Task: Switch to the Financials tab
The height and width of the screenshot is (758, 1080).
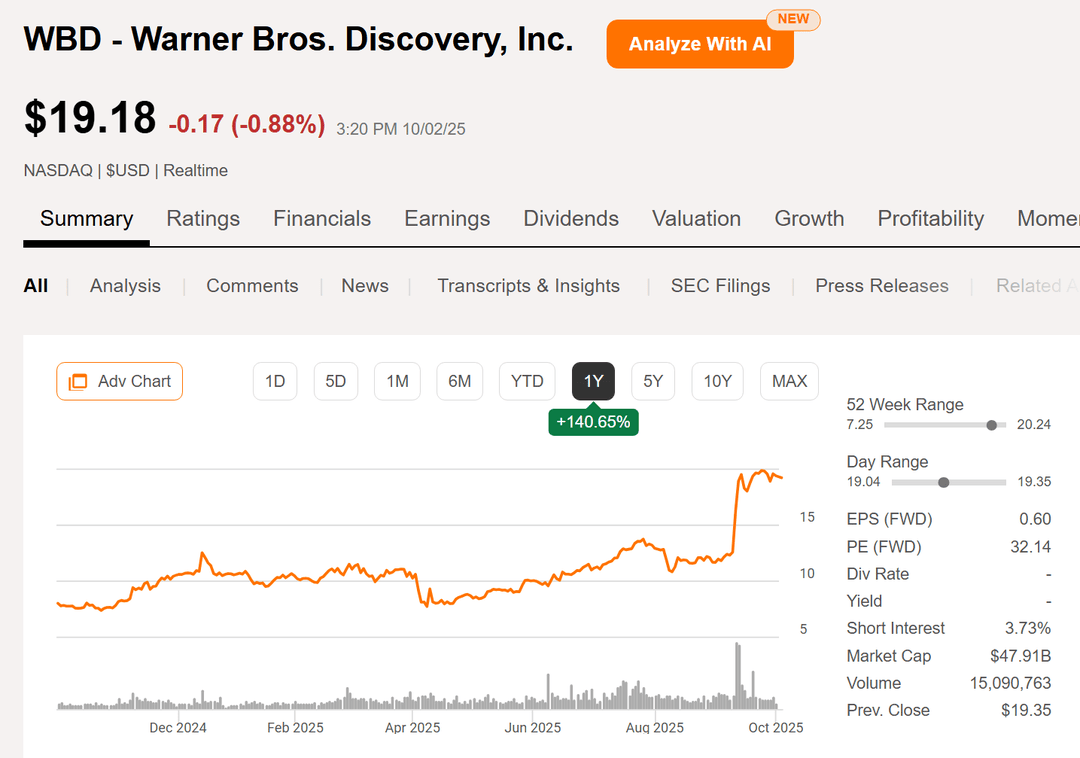Action: pyautogui.click(x=322, y=218)
